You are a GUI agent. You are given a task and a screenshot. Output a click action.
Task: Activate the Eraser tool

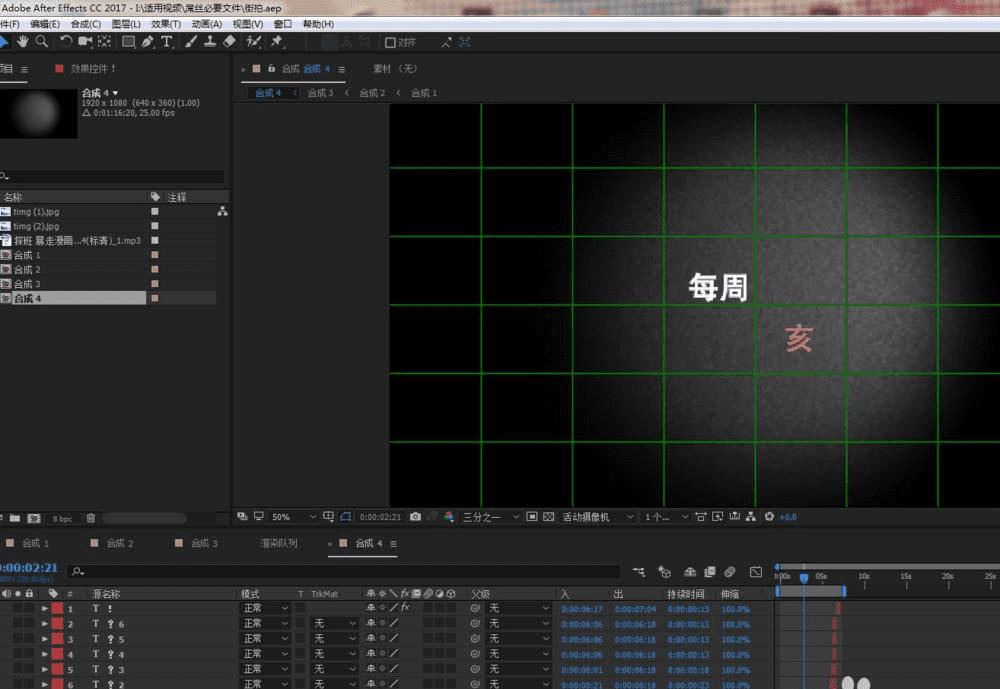pos(229,42)
